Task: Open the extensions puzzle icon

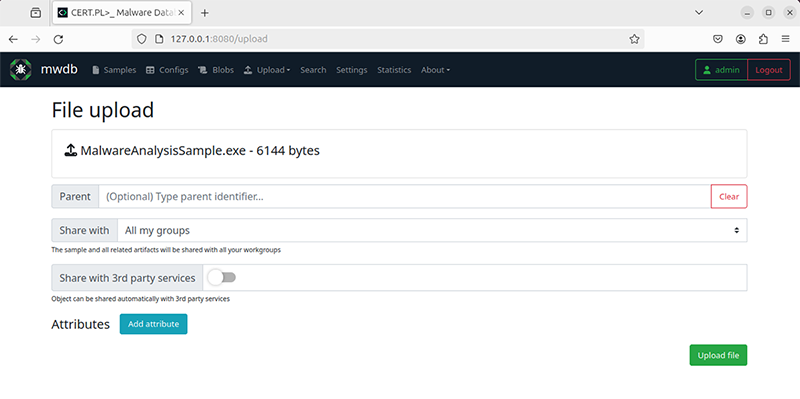Action: [763, 39]
